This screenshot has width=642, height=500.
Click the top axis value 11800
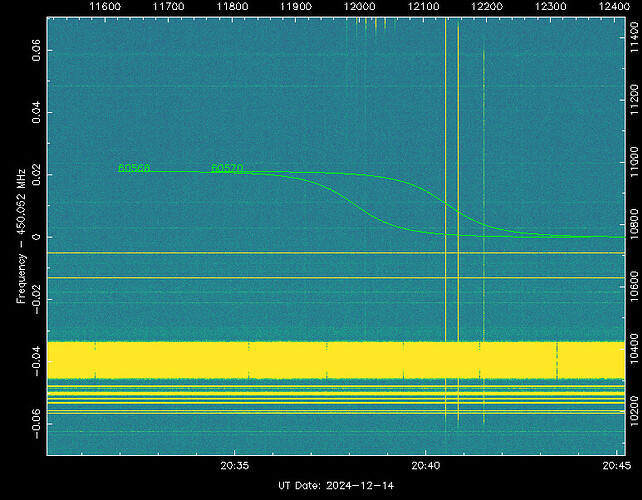coord(233,7)
